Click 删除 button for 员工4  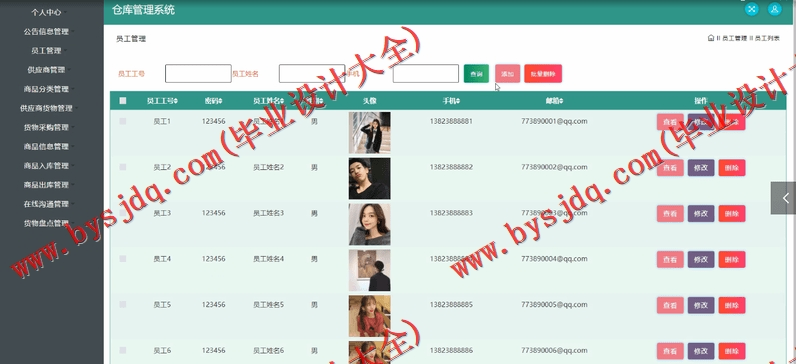(x=732, y=259)
